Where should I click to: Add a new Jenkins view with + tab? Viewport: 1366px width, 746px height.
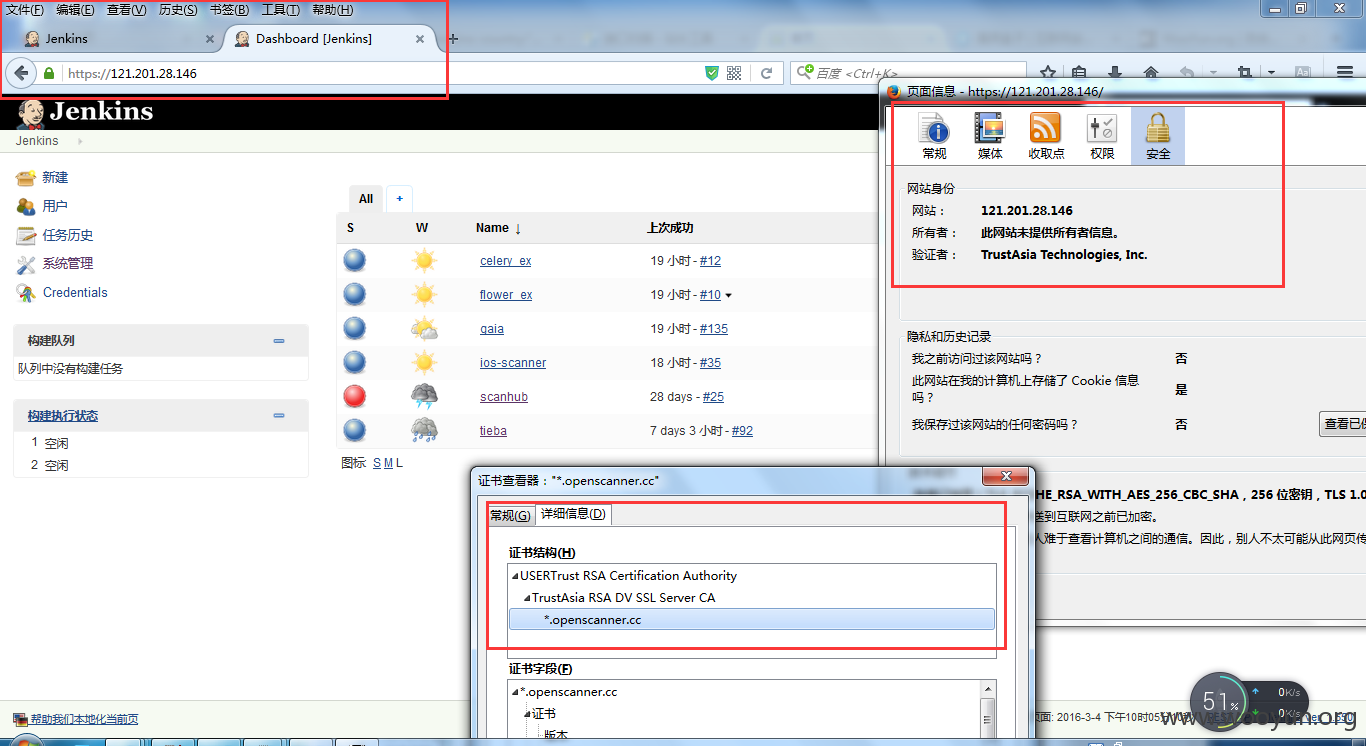tap(399, 198)
